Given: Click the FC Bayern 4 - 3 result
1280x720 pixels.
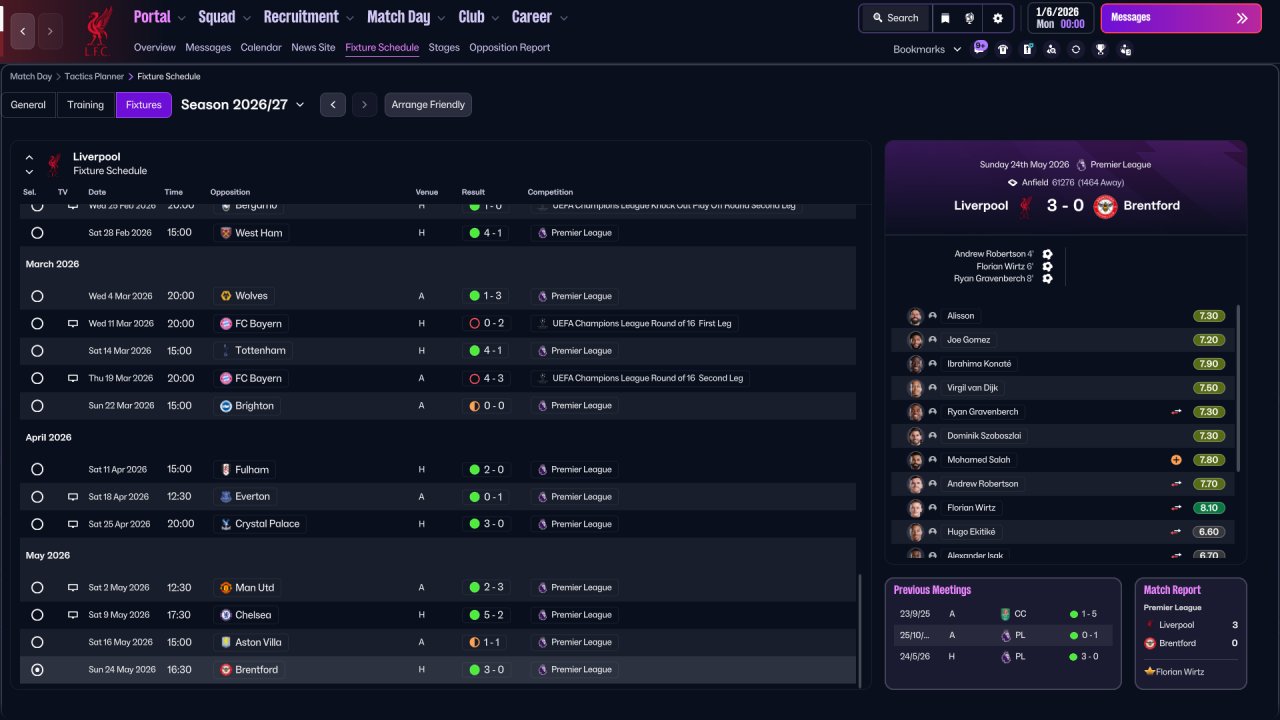Looking at the screenshot, I should pyautogui.click(x=486, y=379).
